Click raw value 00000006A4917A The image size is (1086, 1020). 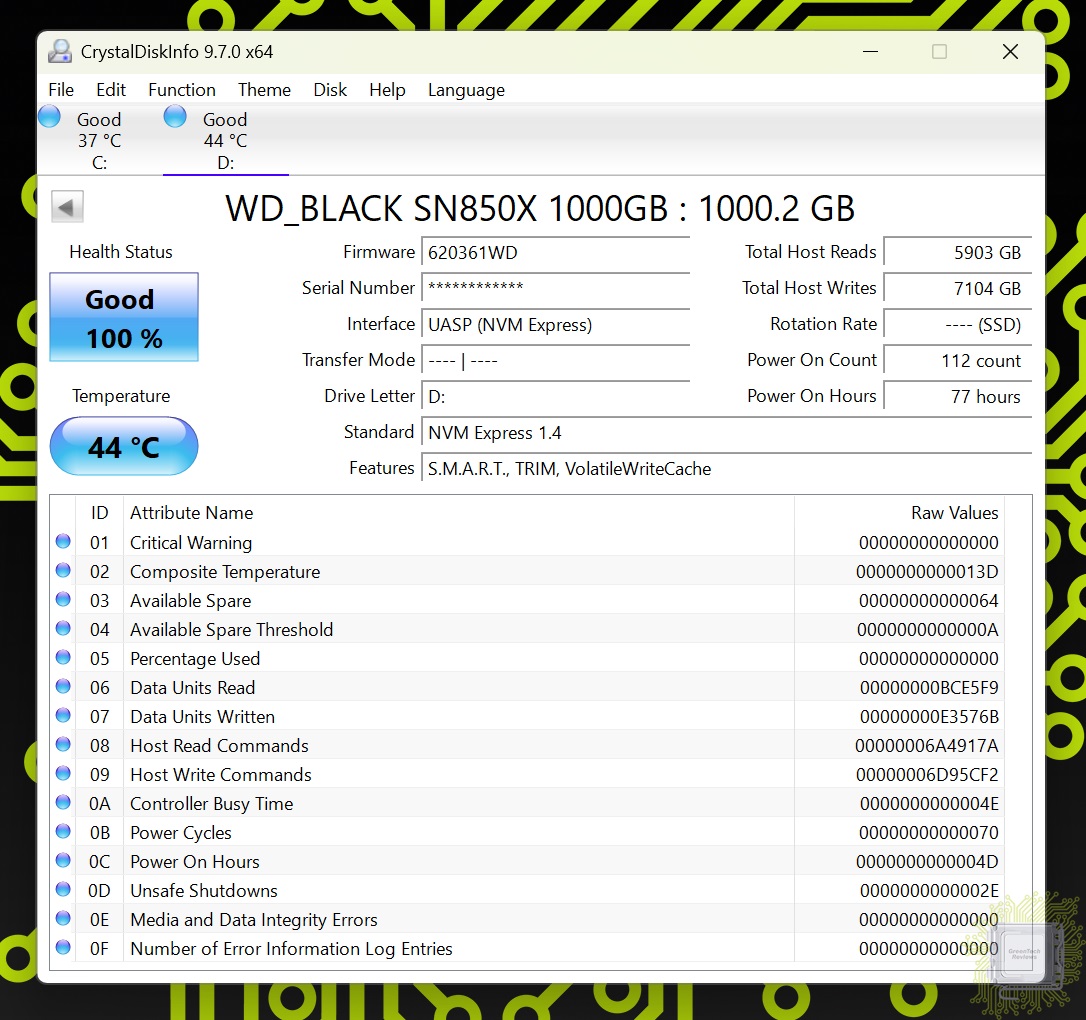pos(927,746)
